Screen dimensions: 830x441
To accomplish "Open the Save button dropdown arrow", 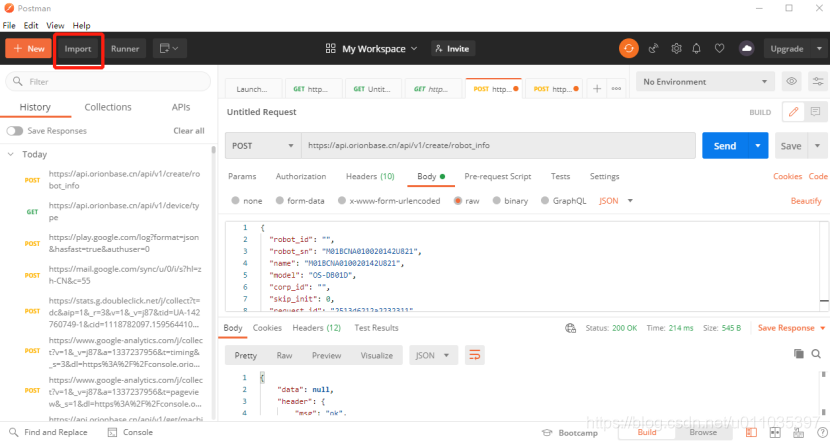I will [x=817, y=146].
